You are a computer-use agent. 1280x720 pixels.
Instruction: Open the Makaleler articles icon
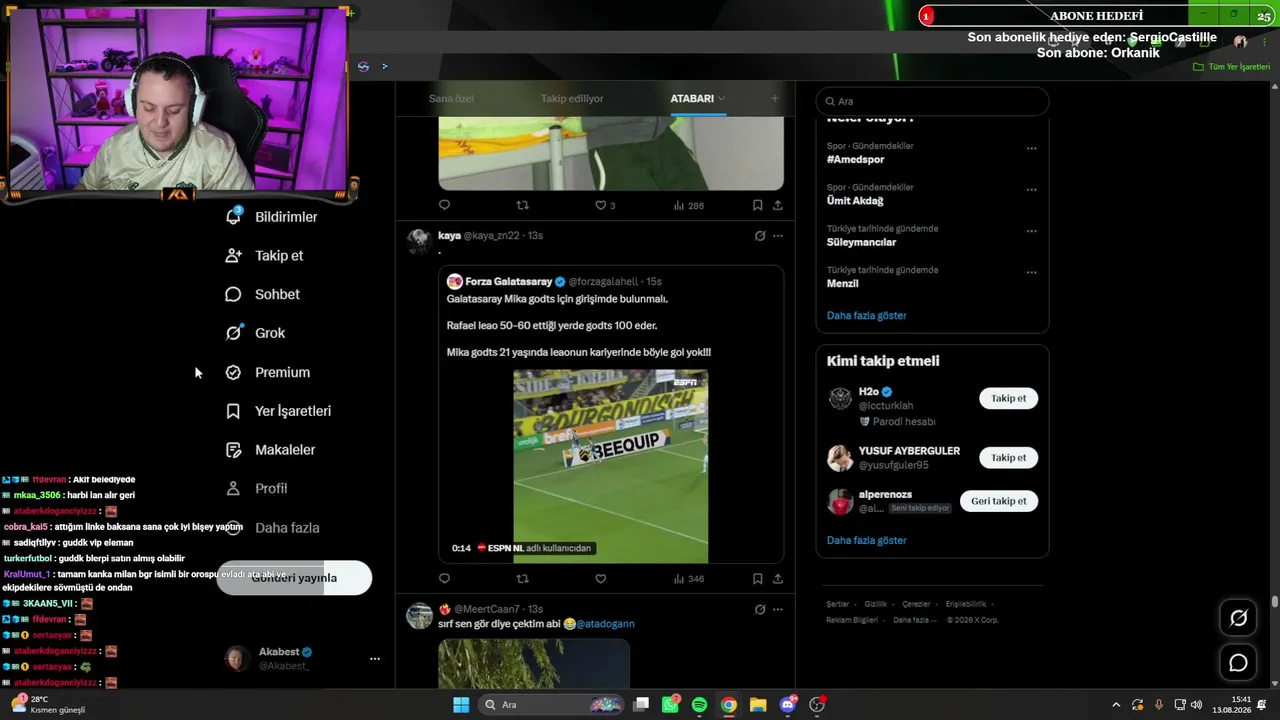point(233,450)
